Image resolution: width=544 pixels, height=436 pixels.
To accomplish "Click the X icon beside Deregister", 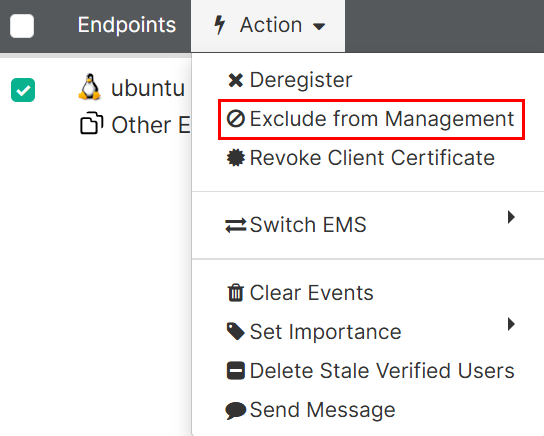I will [x=236, y=80].
